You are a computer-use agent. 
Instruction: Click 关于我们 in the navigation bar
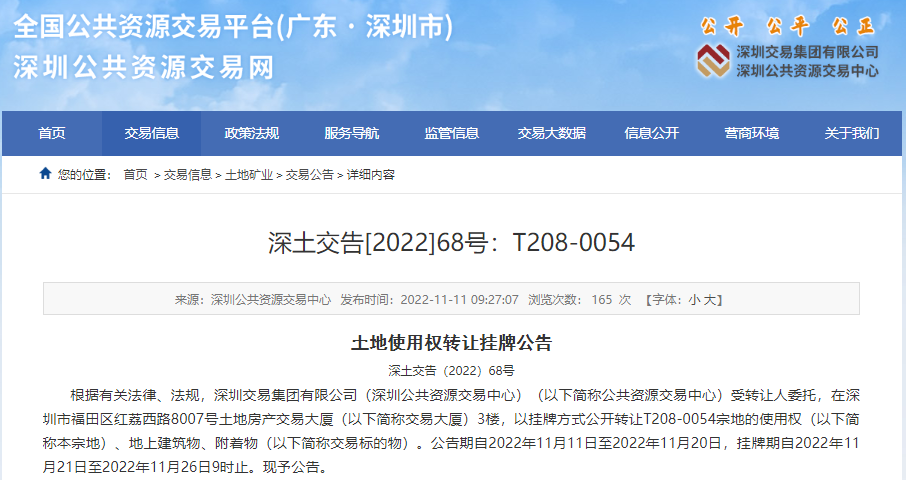852,133
